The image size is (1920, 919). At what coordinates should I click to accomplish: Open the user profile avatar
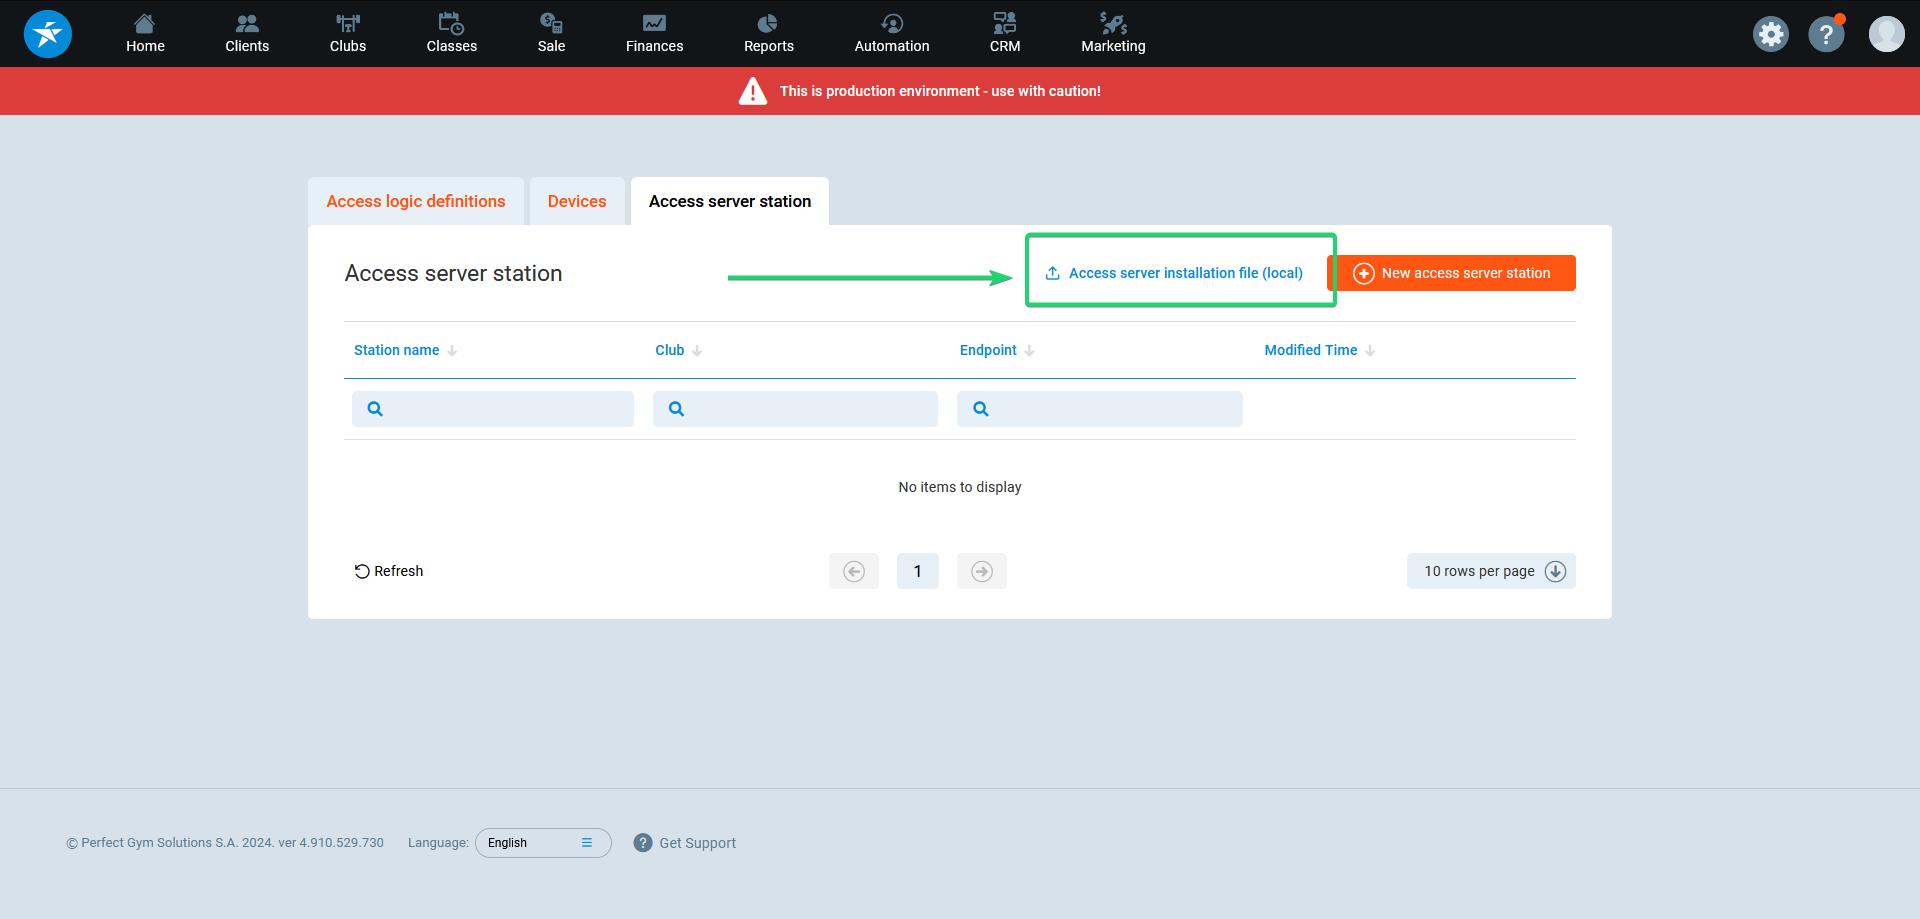click(x=1886, y=34)
